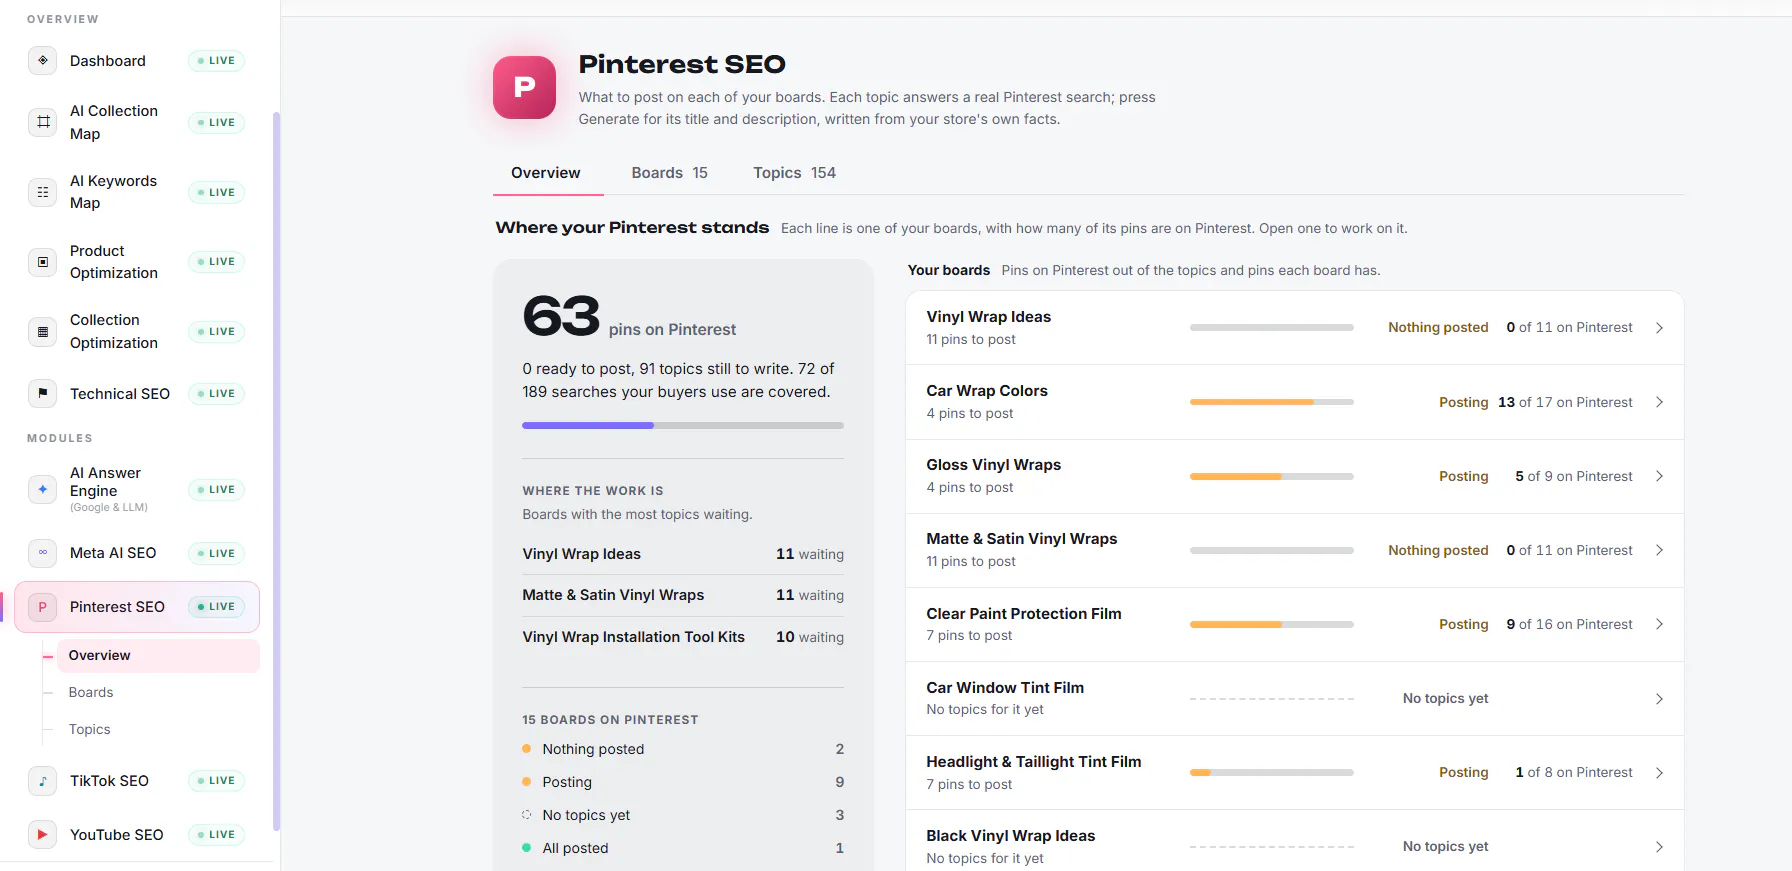The image size is (1792, 871).
Task: Open Boards under Pinterest SEO submenu
Action: (91, 692)
